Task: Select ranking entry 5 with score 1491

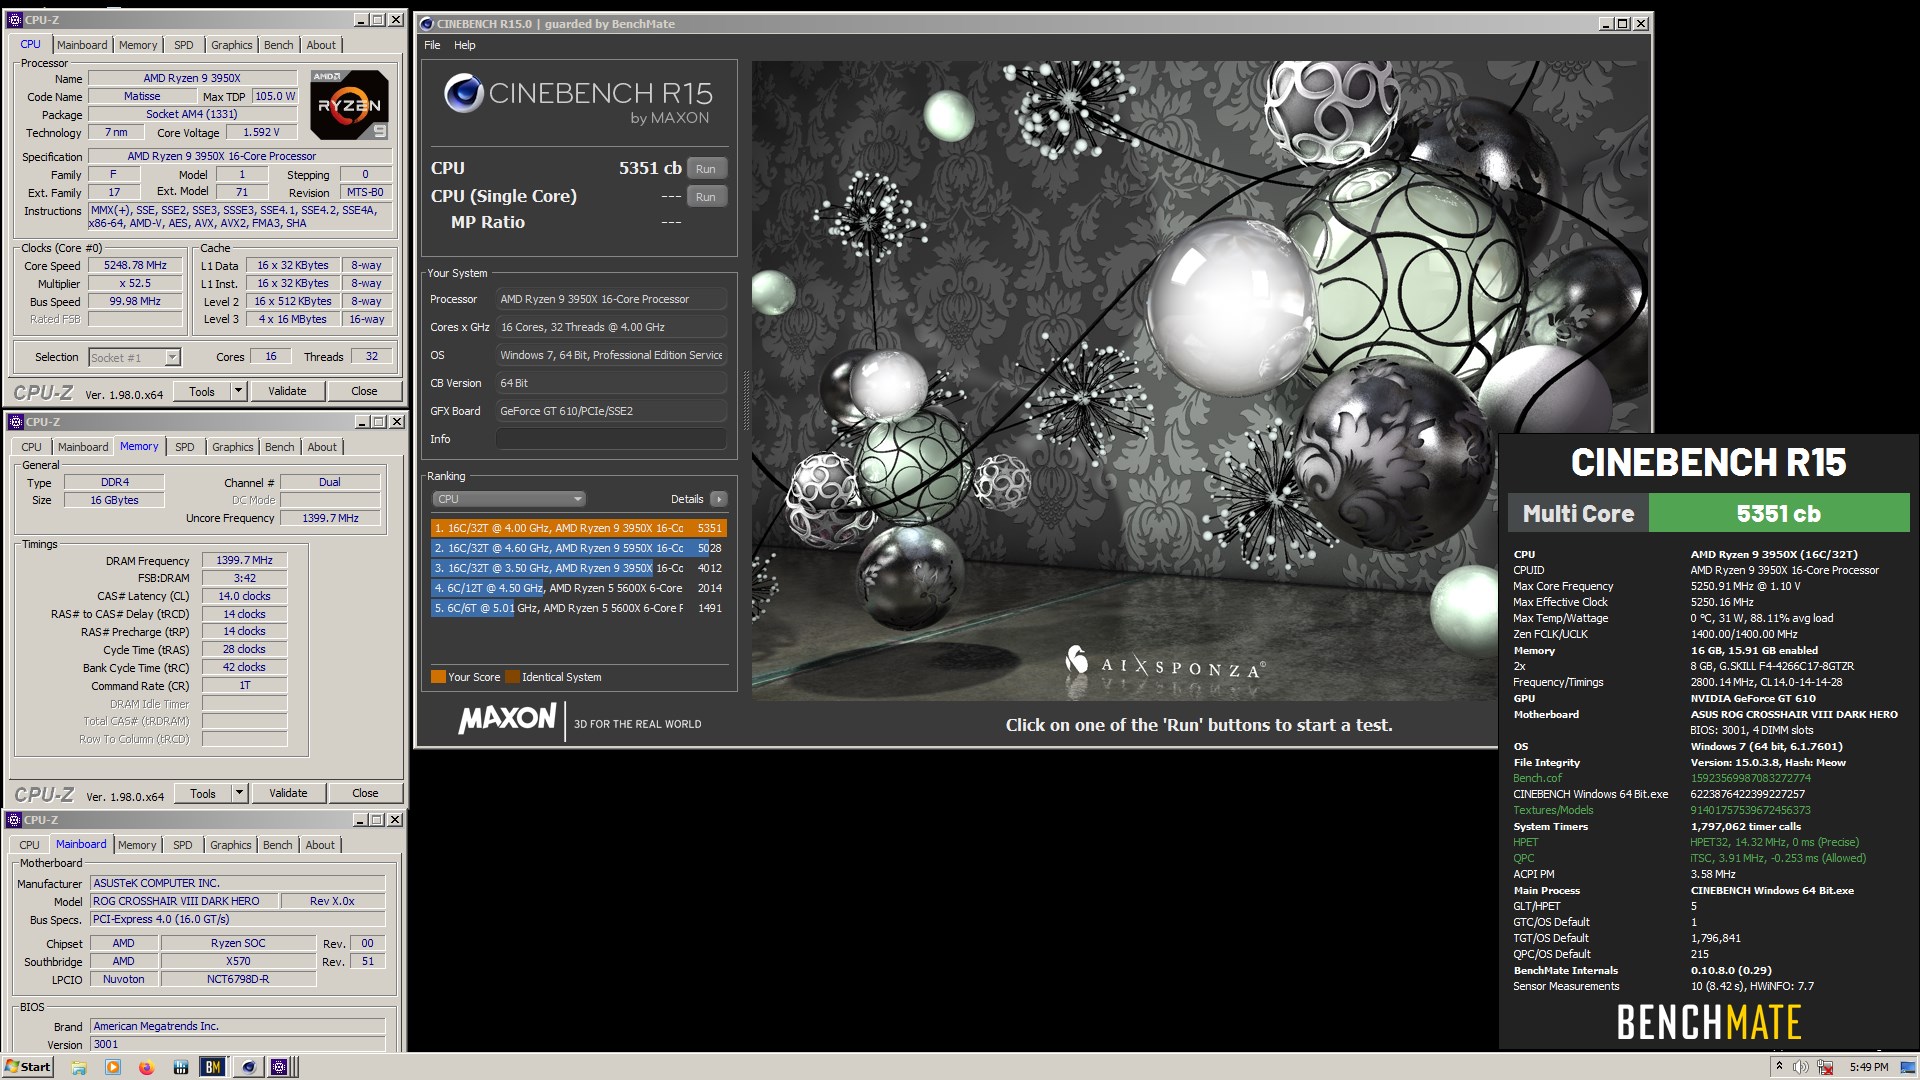Action: (x=578, y=608)
